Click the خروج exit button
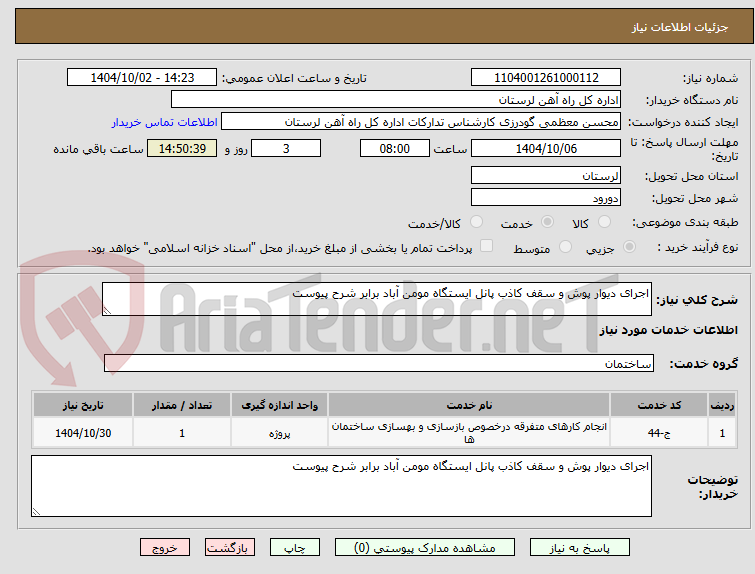The width and height of the screenshot is (755, 574). point(165,548)
